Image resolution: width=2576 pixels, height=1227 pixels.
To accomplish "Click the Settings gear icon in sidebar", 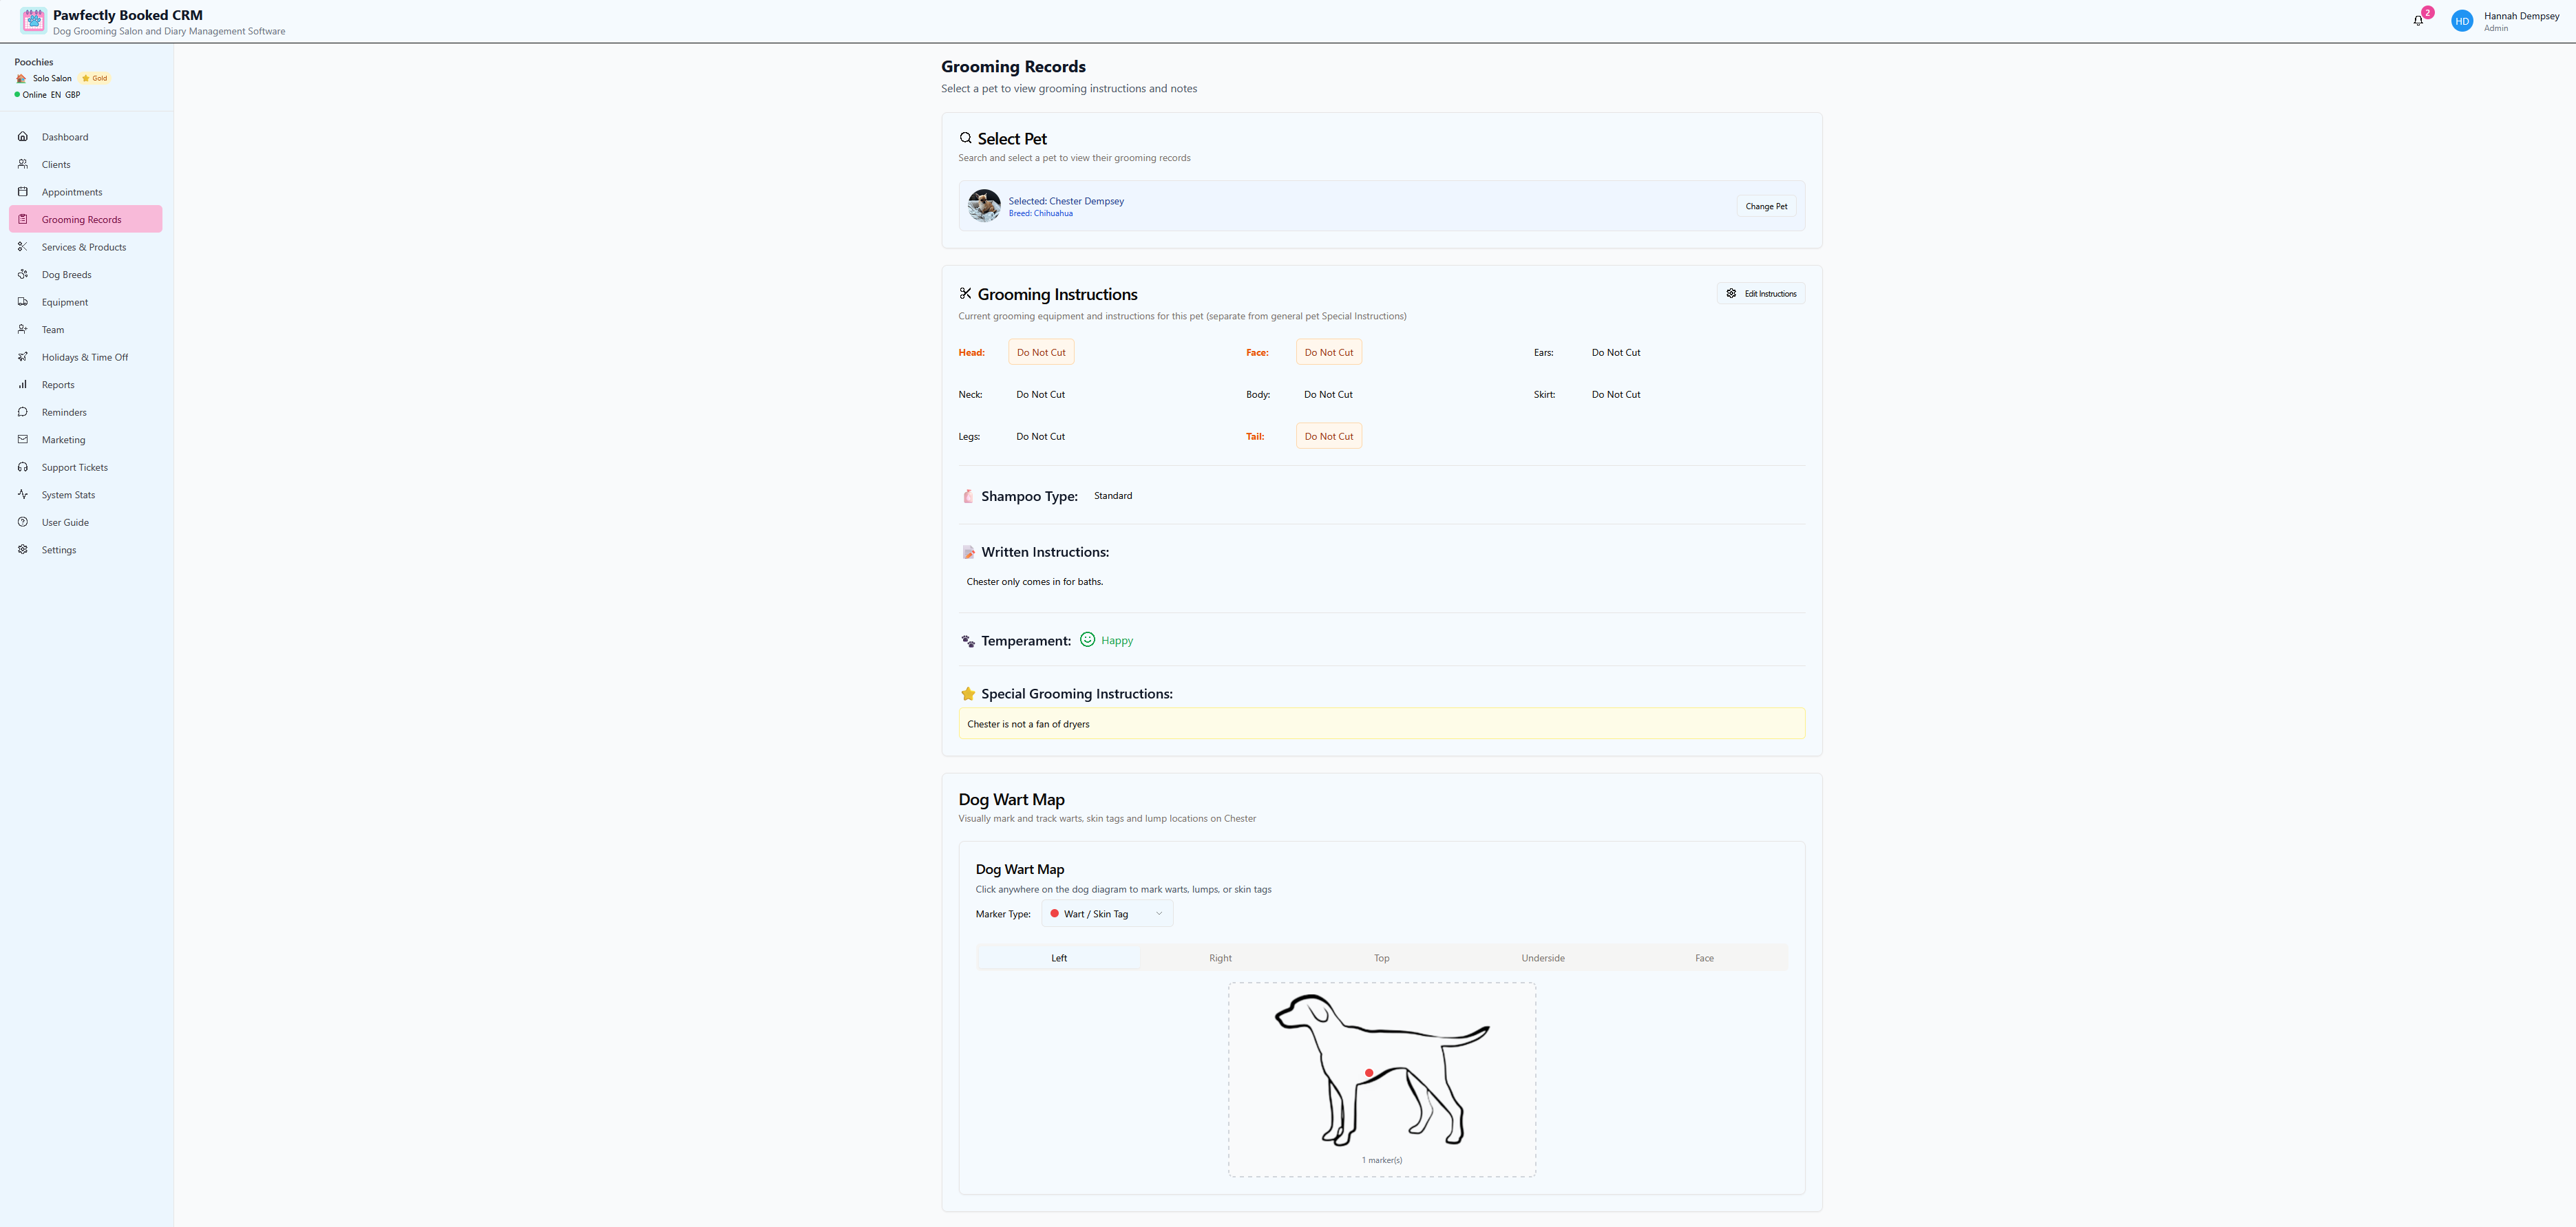I will (x=23, y=549).
